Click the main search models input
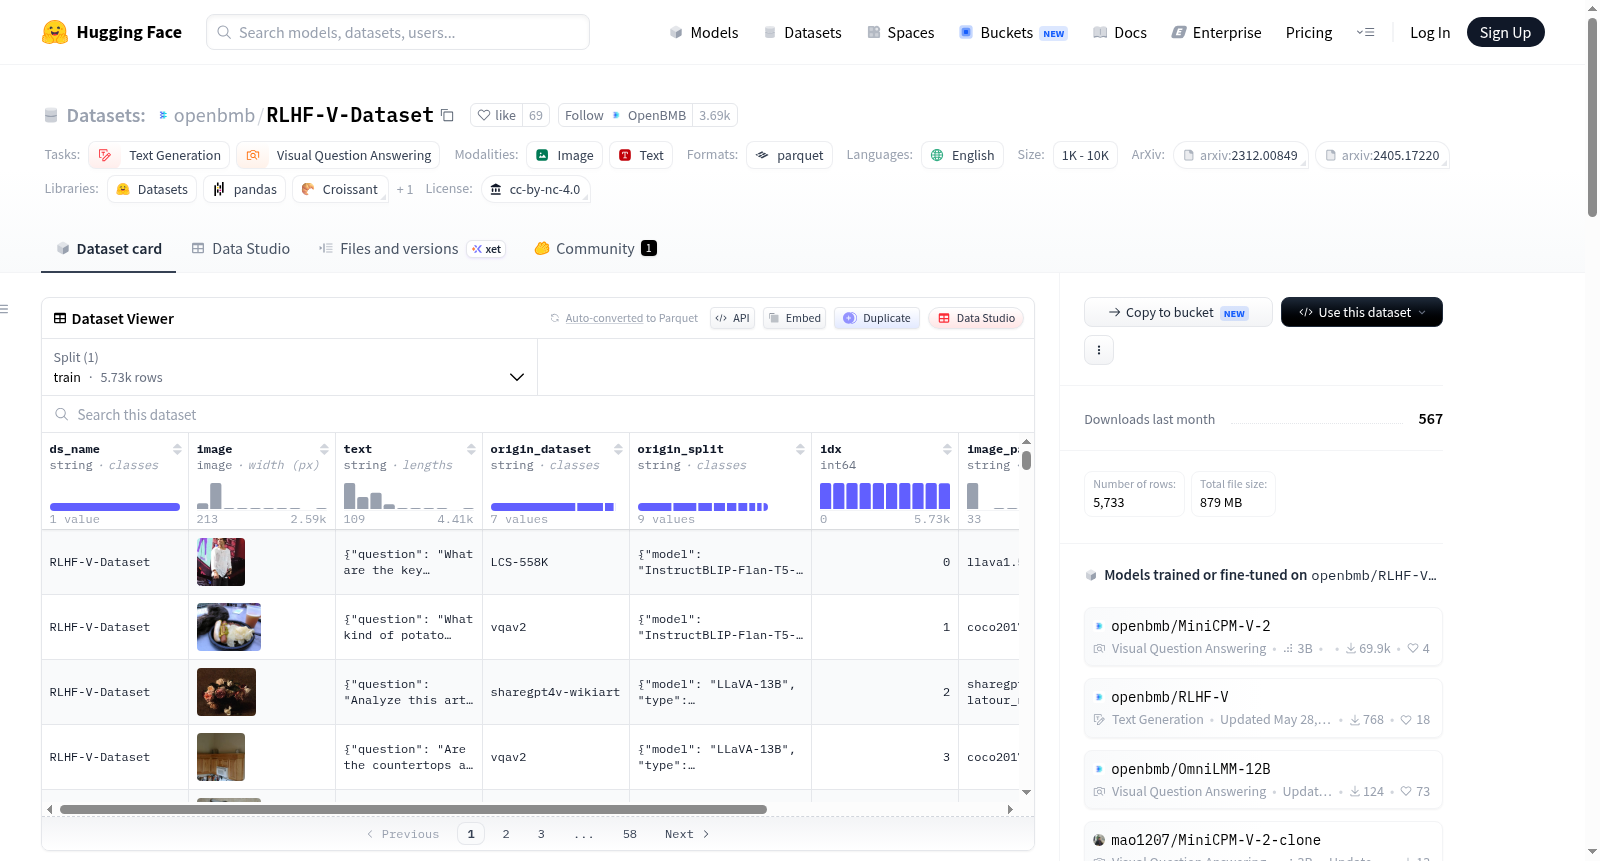1600x861 pixels. click(398, 32)
